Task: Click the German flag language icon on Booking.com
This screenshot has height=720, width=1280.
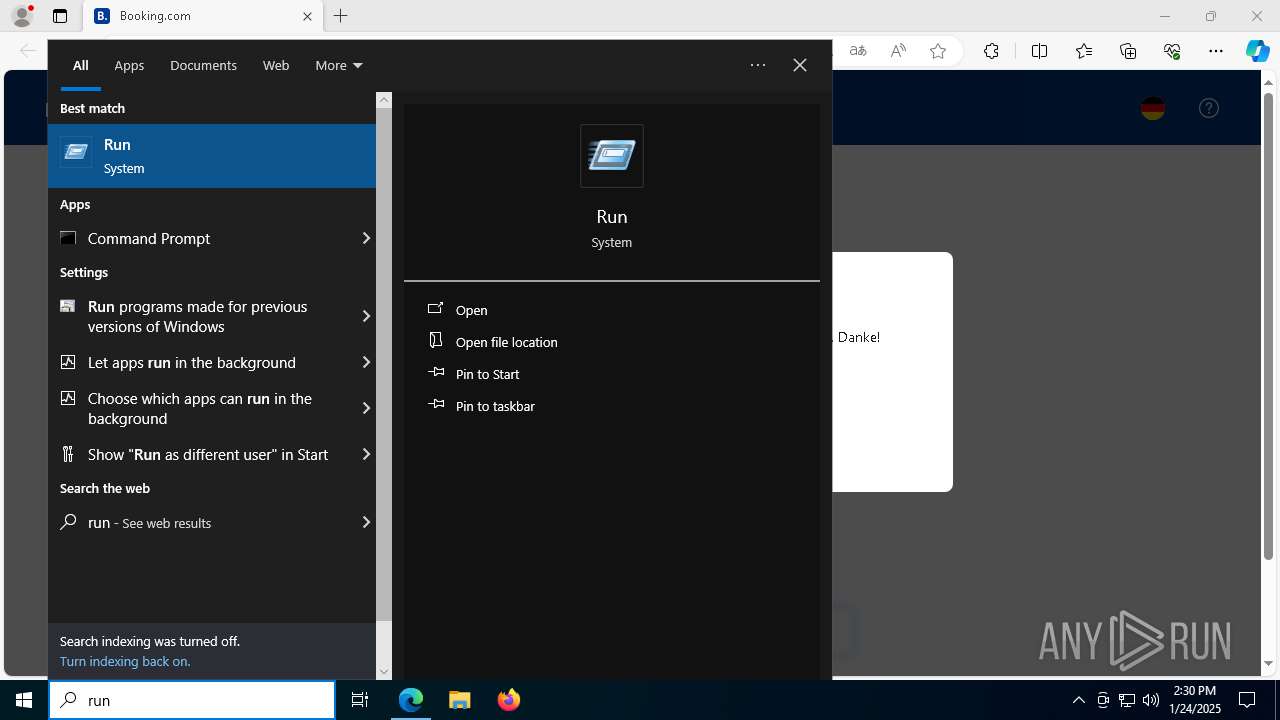Action: [x=1153, y=108]
